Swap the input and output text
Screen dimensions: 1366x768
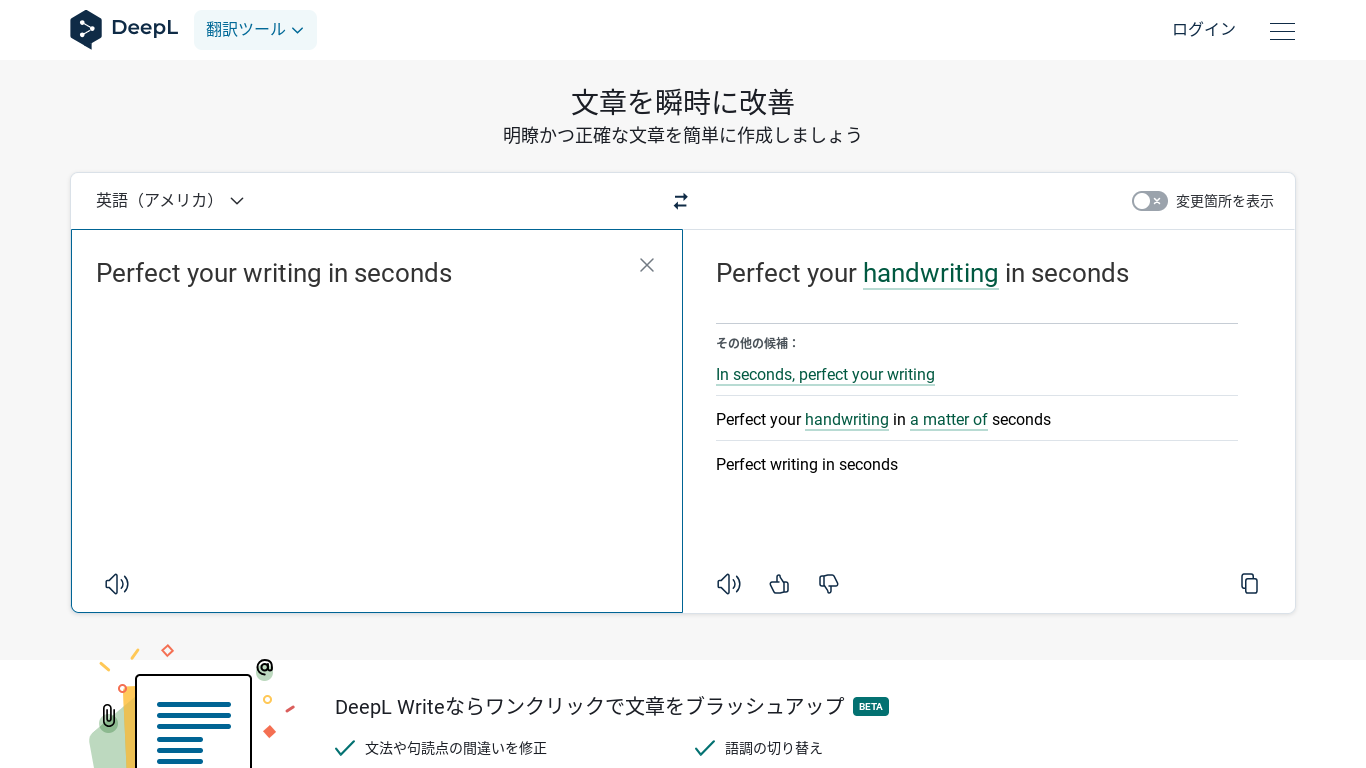click(x=681, y=201)
